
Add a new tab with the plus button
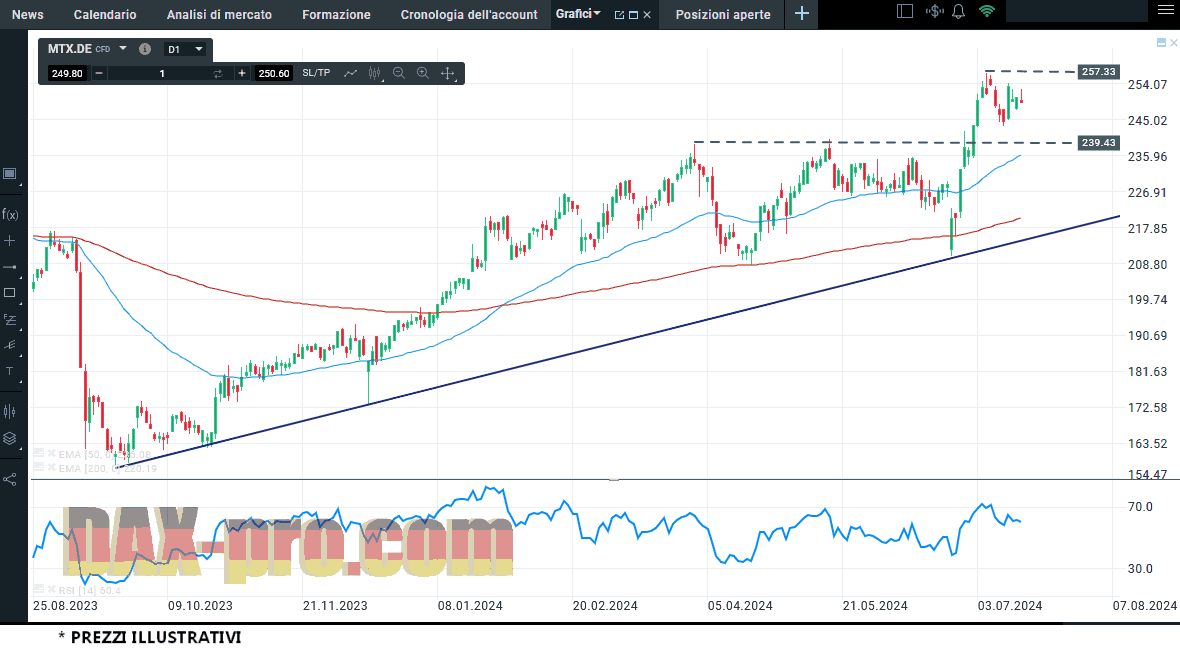coord(801,14)
